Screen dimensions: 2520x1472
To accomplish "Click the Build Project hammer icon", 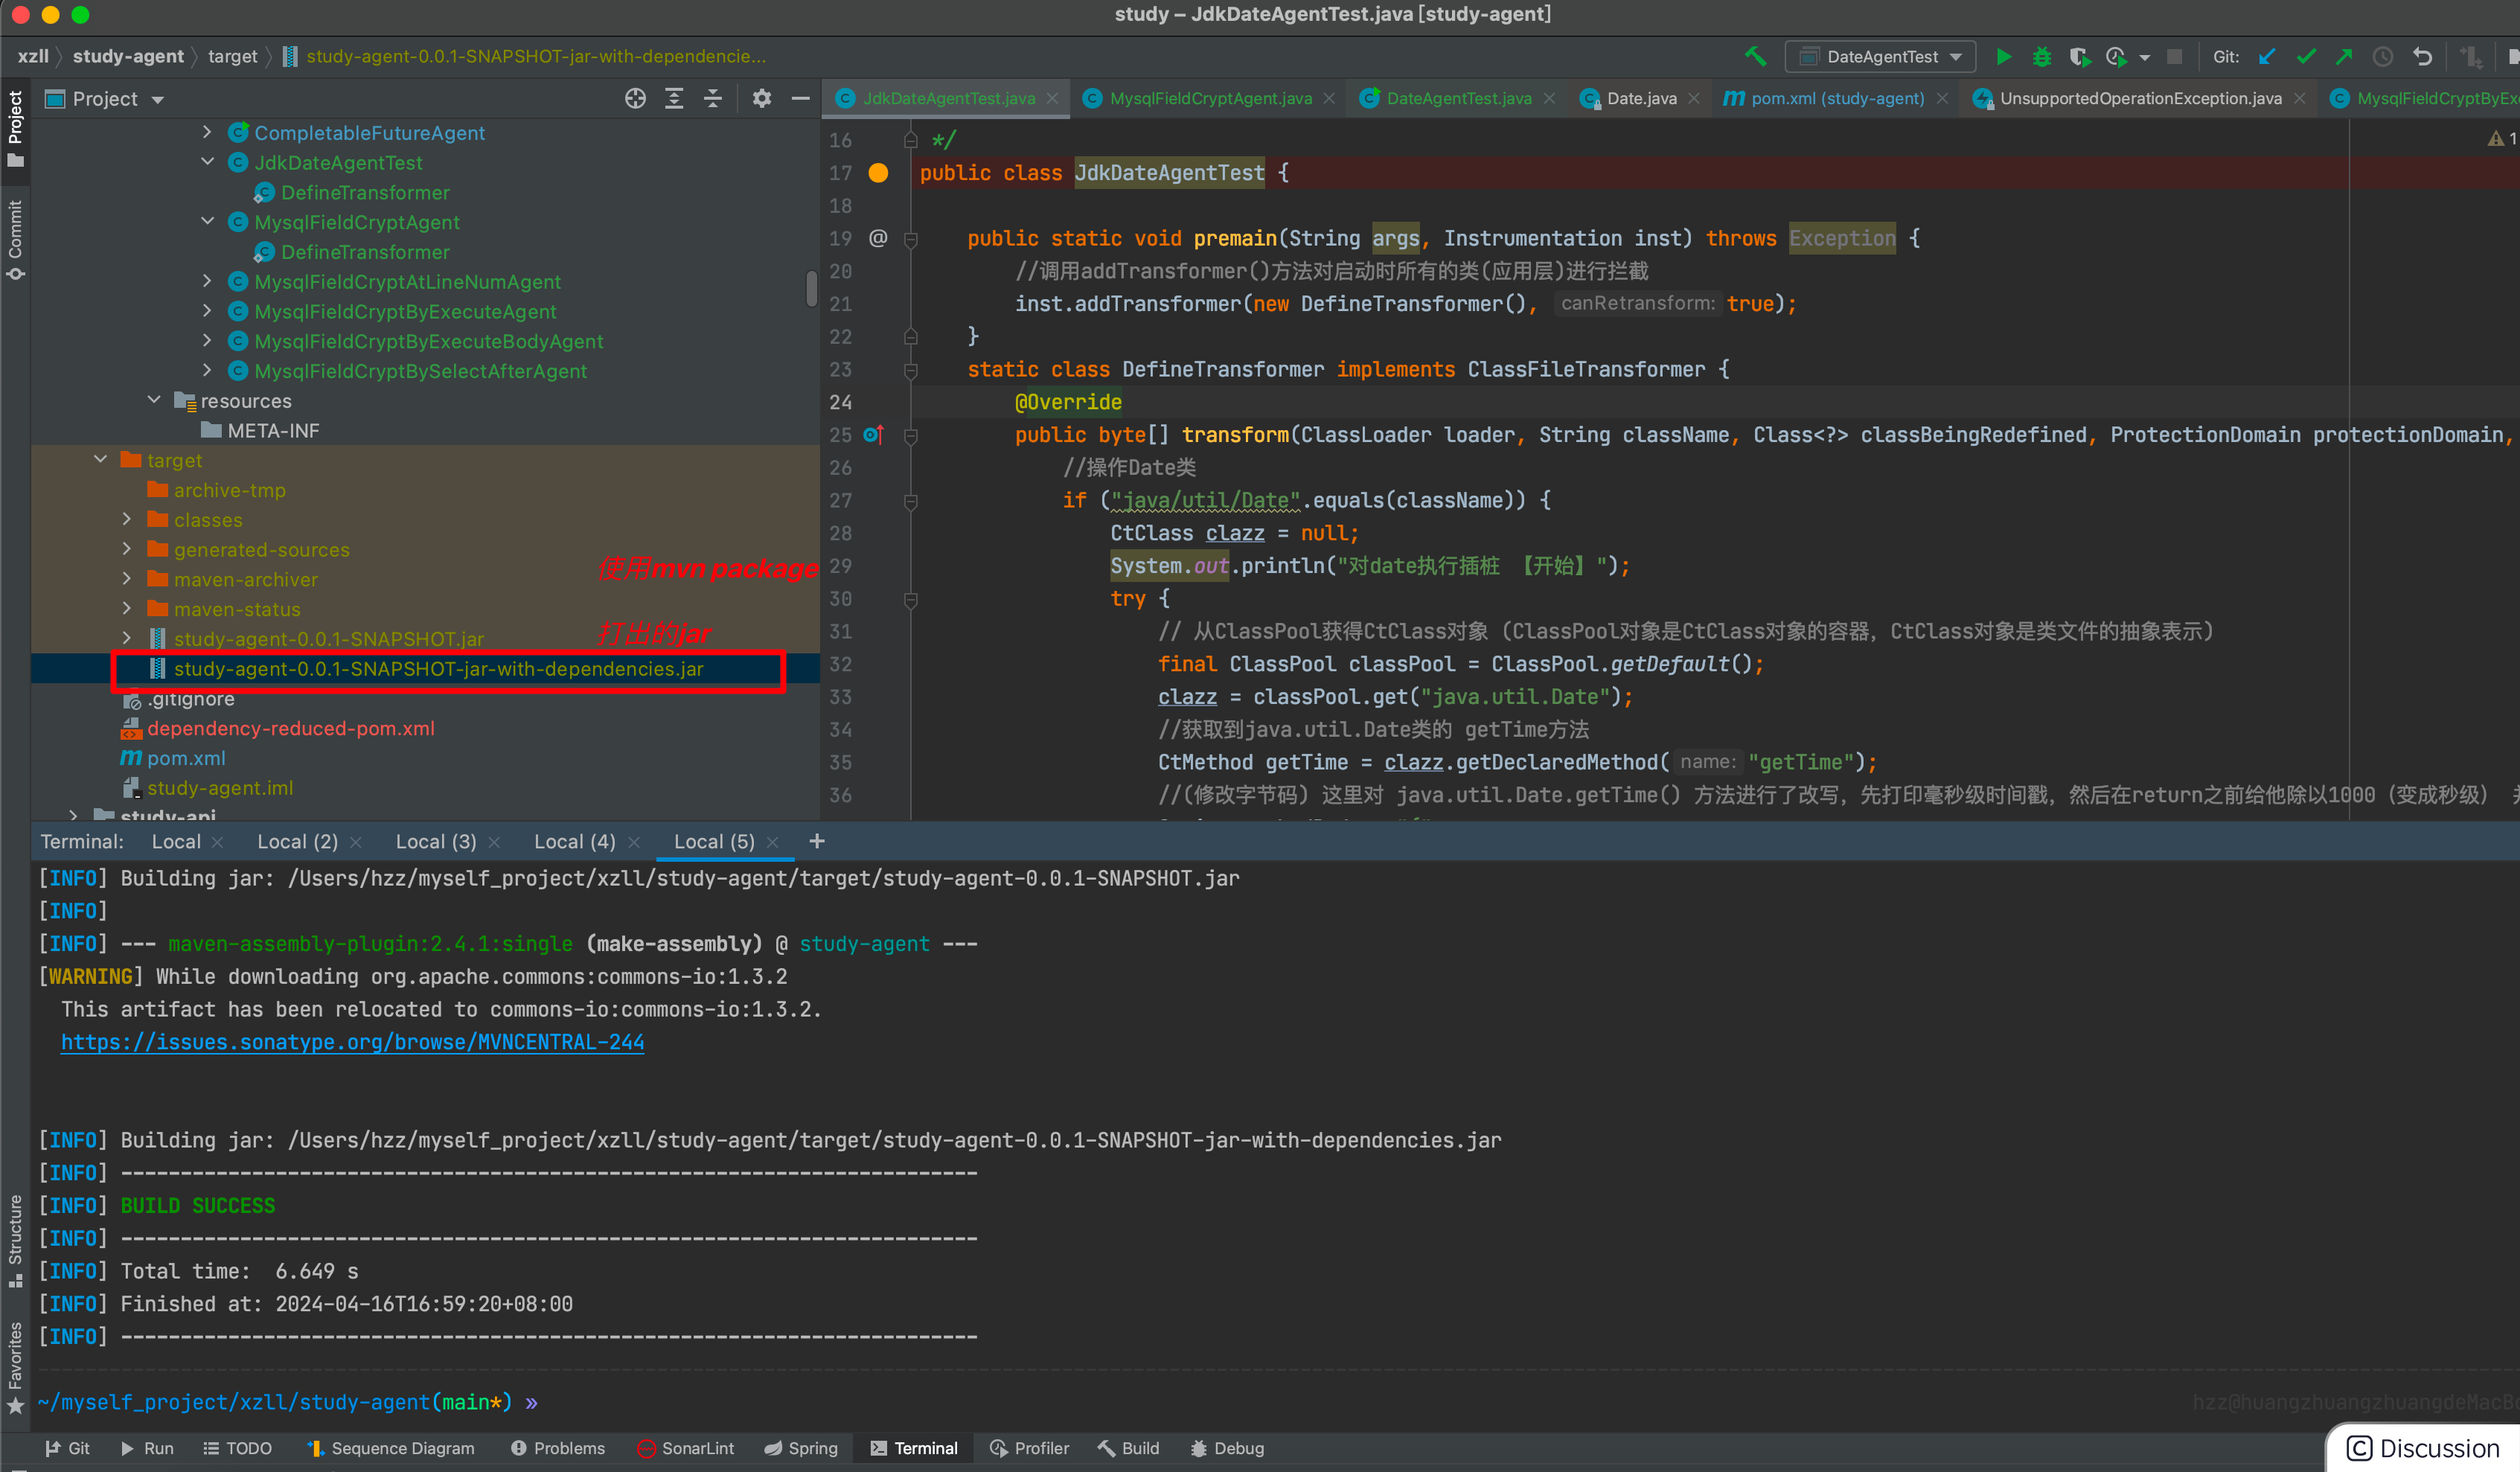I will pyautogui.click(x=1755, y=56).
